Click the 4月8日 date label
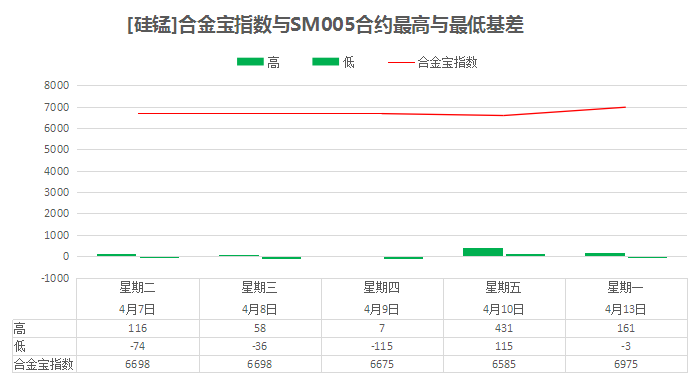This screenshot has height=385, width=700. 259,309
